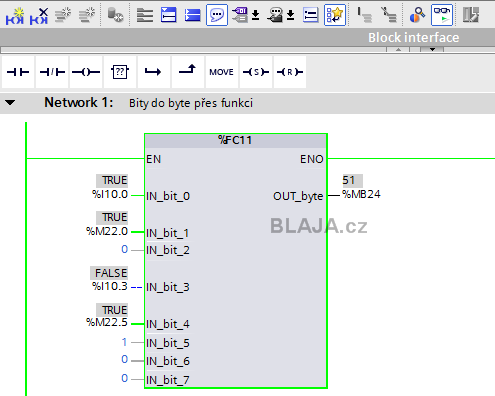The image size is (495, 396).
Task: Toggle the favorites bar display icon
Action: [335, 15]
